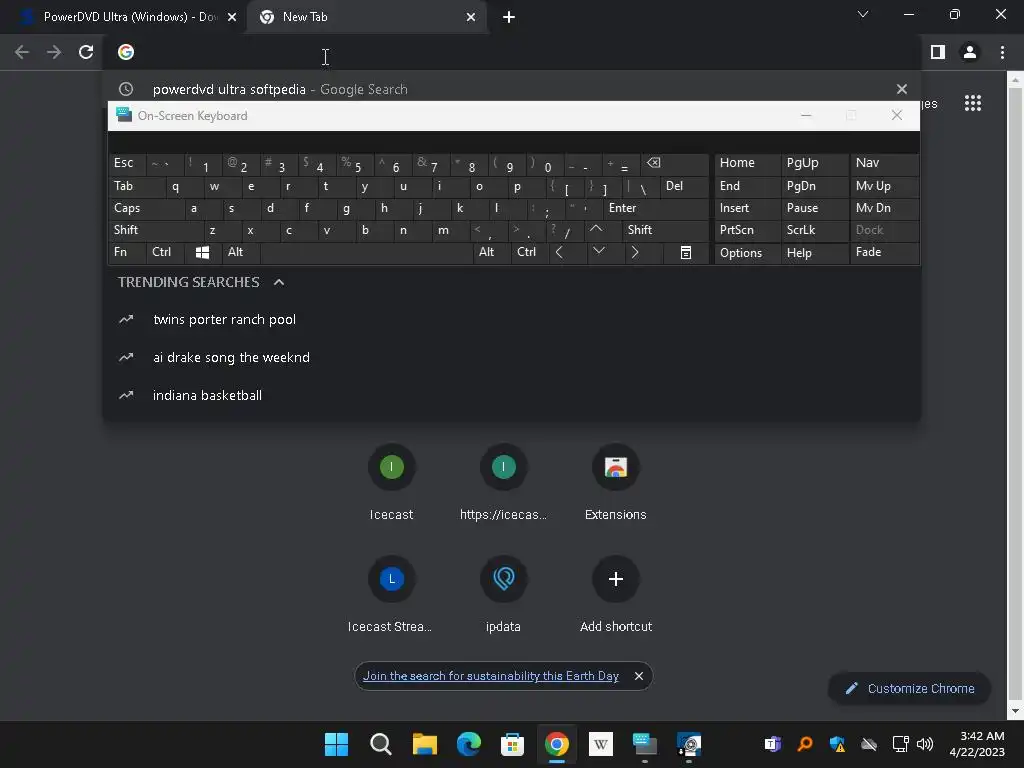Screen dimensions: 1024x768
Task: Open the ipdata shortcut
Action: 504,596
